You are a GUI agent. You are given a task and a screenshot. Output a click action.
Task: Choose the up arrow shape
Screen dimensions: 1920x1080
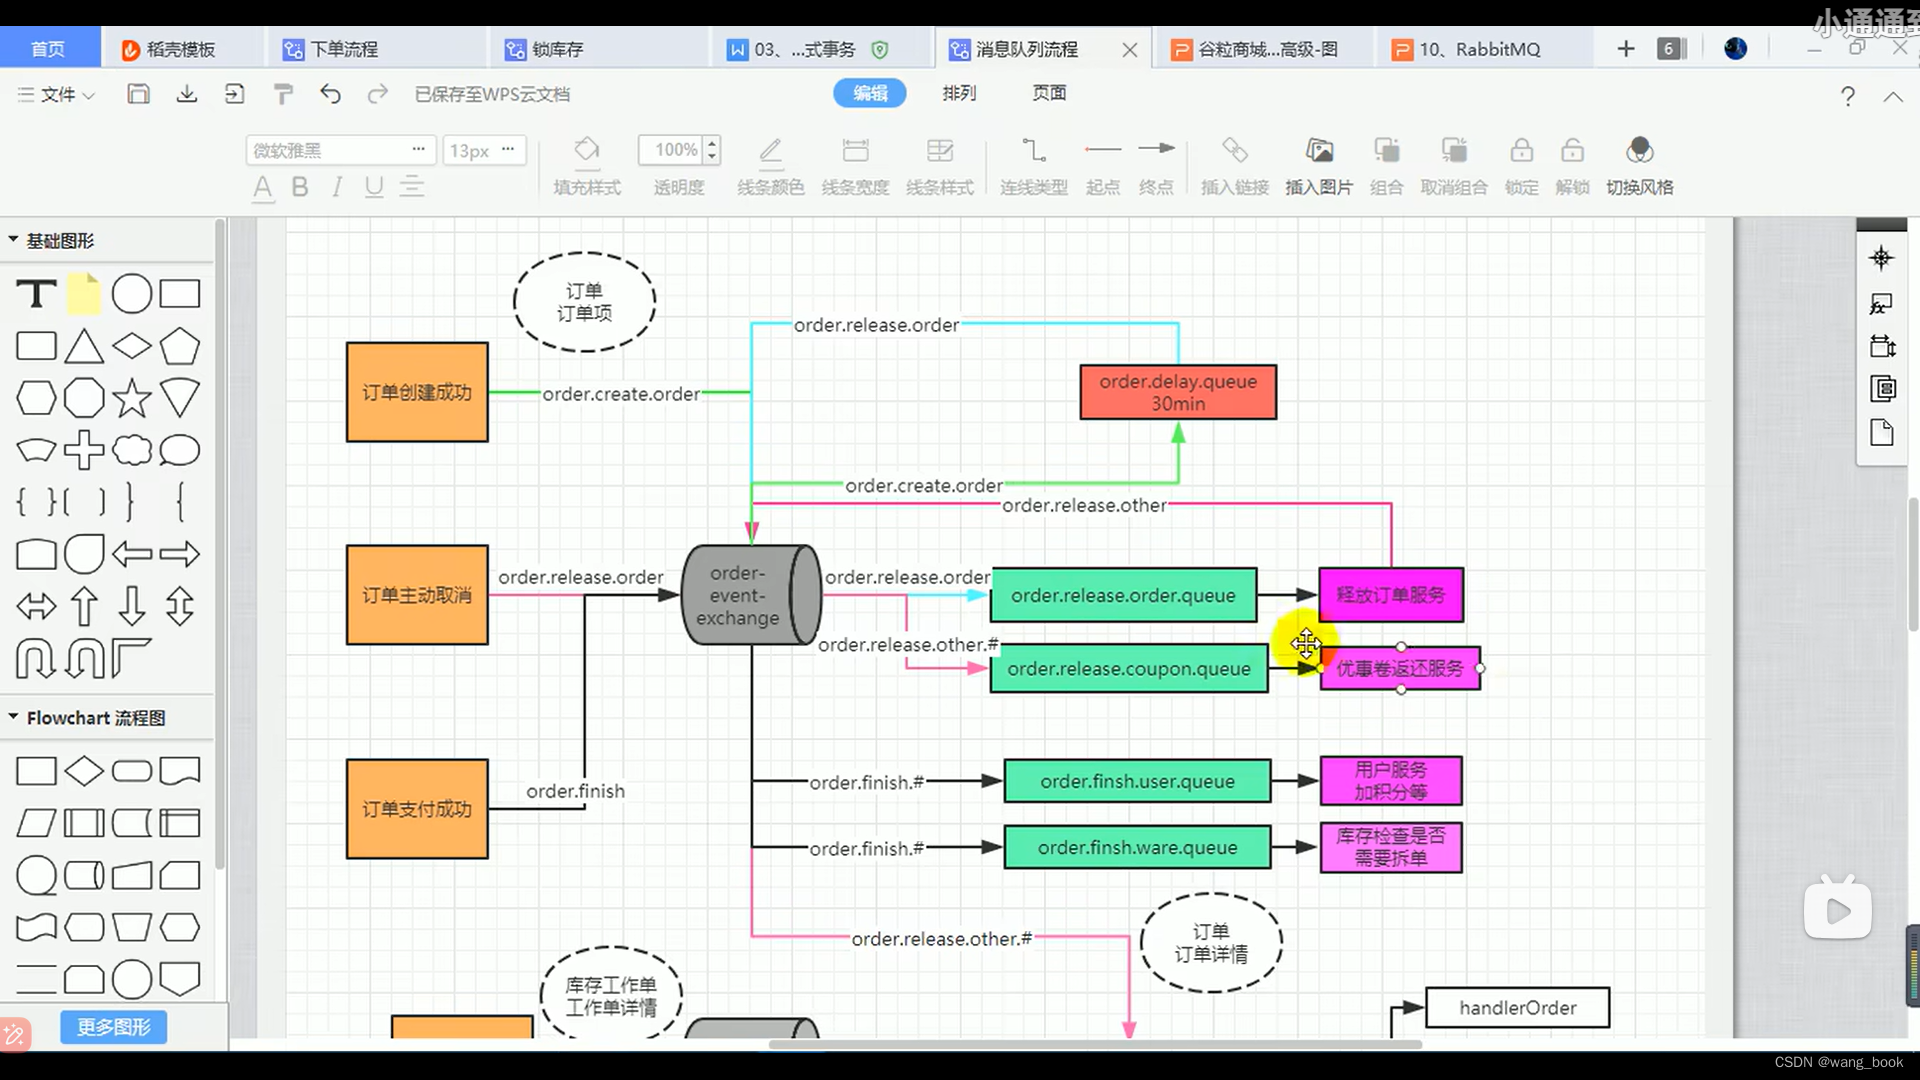coord(84,606)
